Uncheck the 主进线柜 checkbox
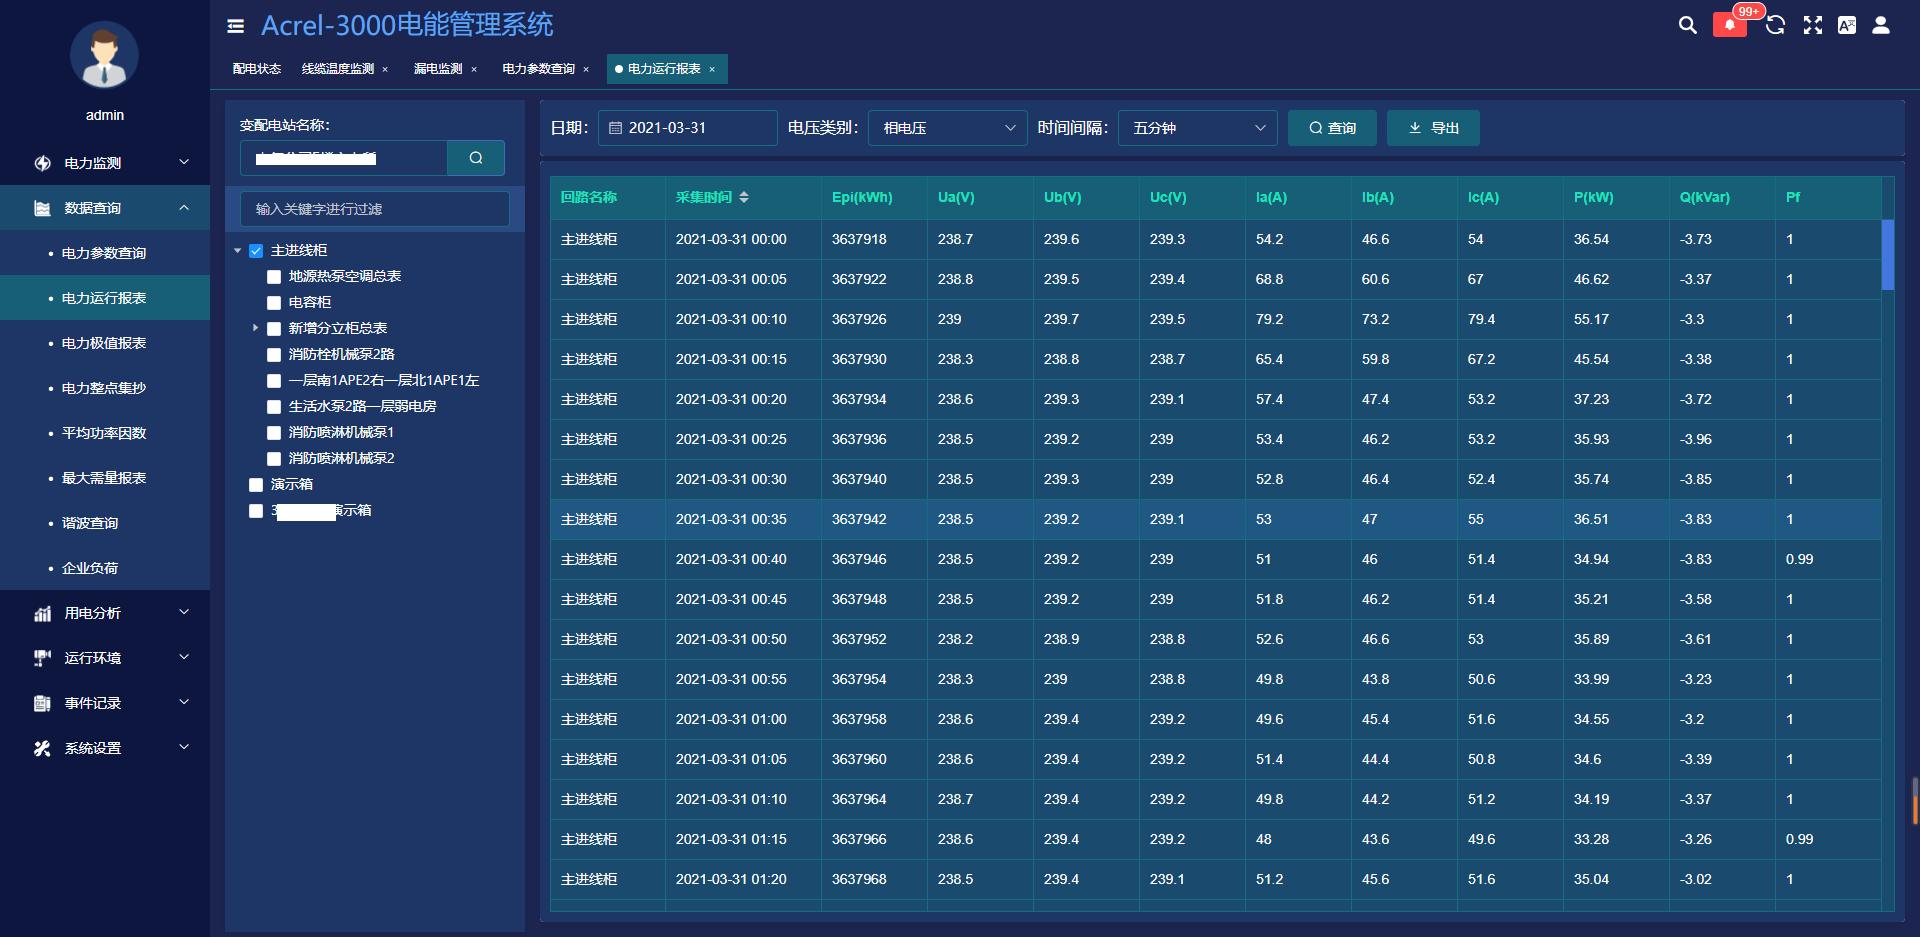This screenshot has height=937, width=1920. 256,251
